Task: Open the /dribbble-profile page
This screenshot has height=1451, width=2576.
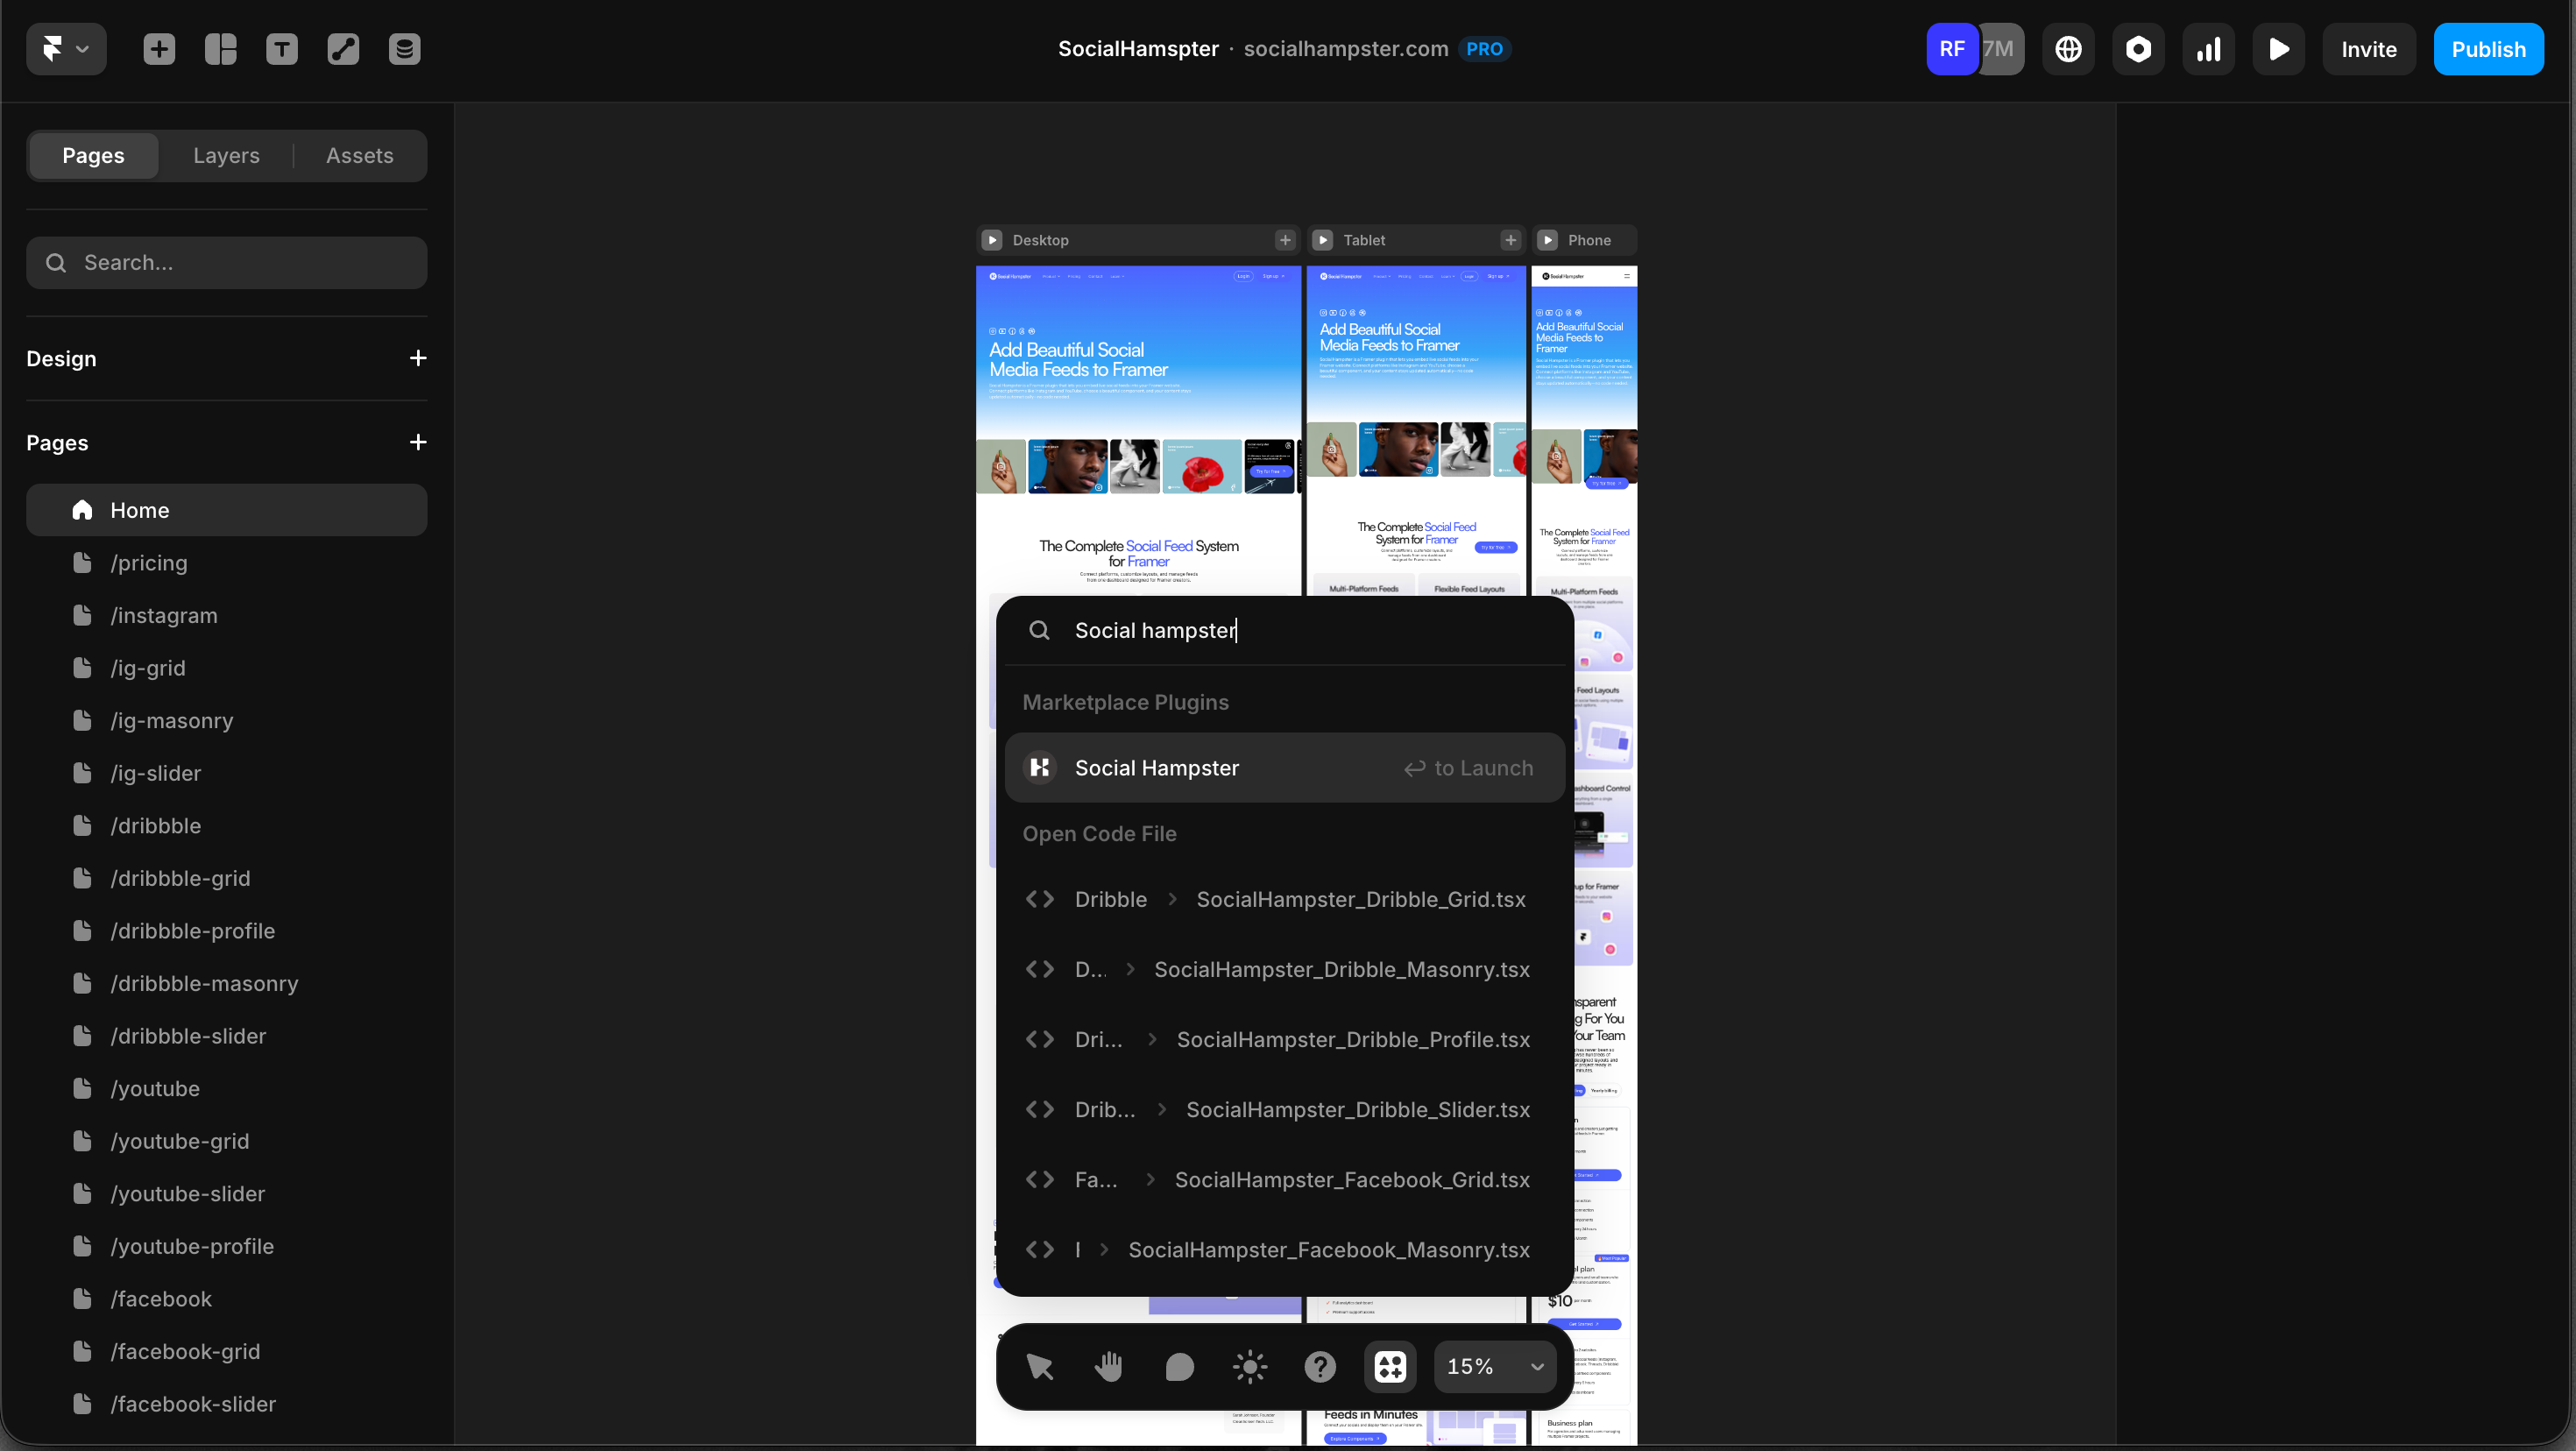Action: coord(227,931)
